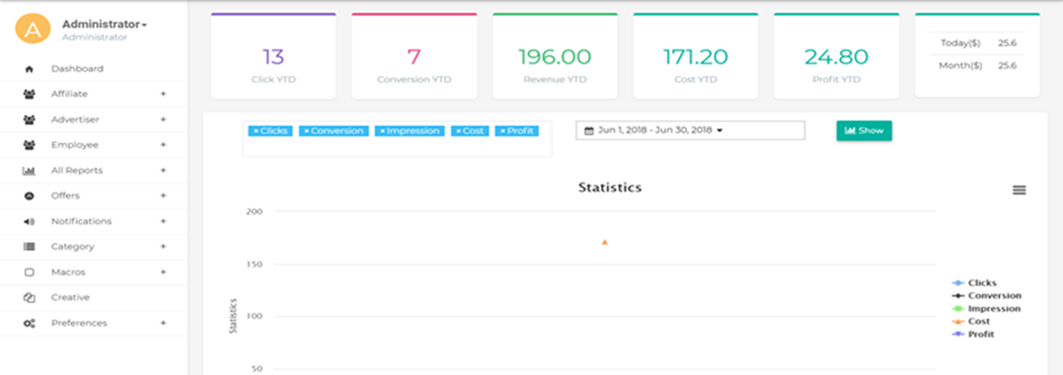Click inside the metrics tag input box

(x=397, y=139)
